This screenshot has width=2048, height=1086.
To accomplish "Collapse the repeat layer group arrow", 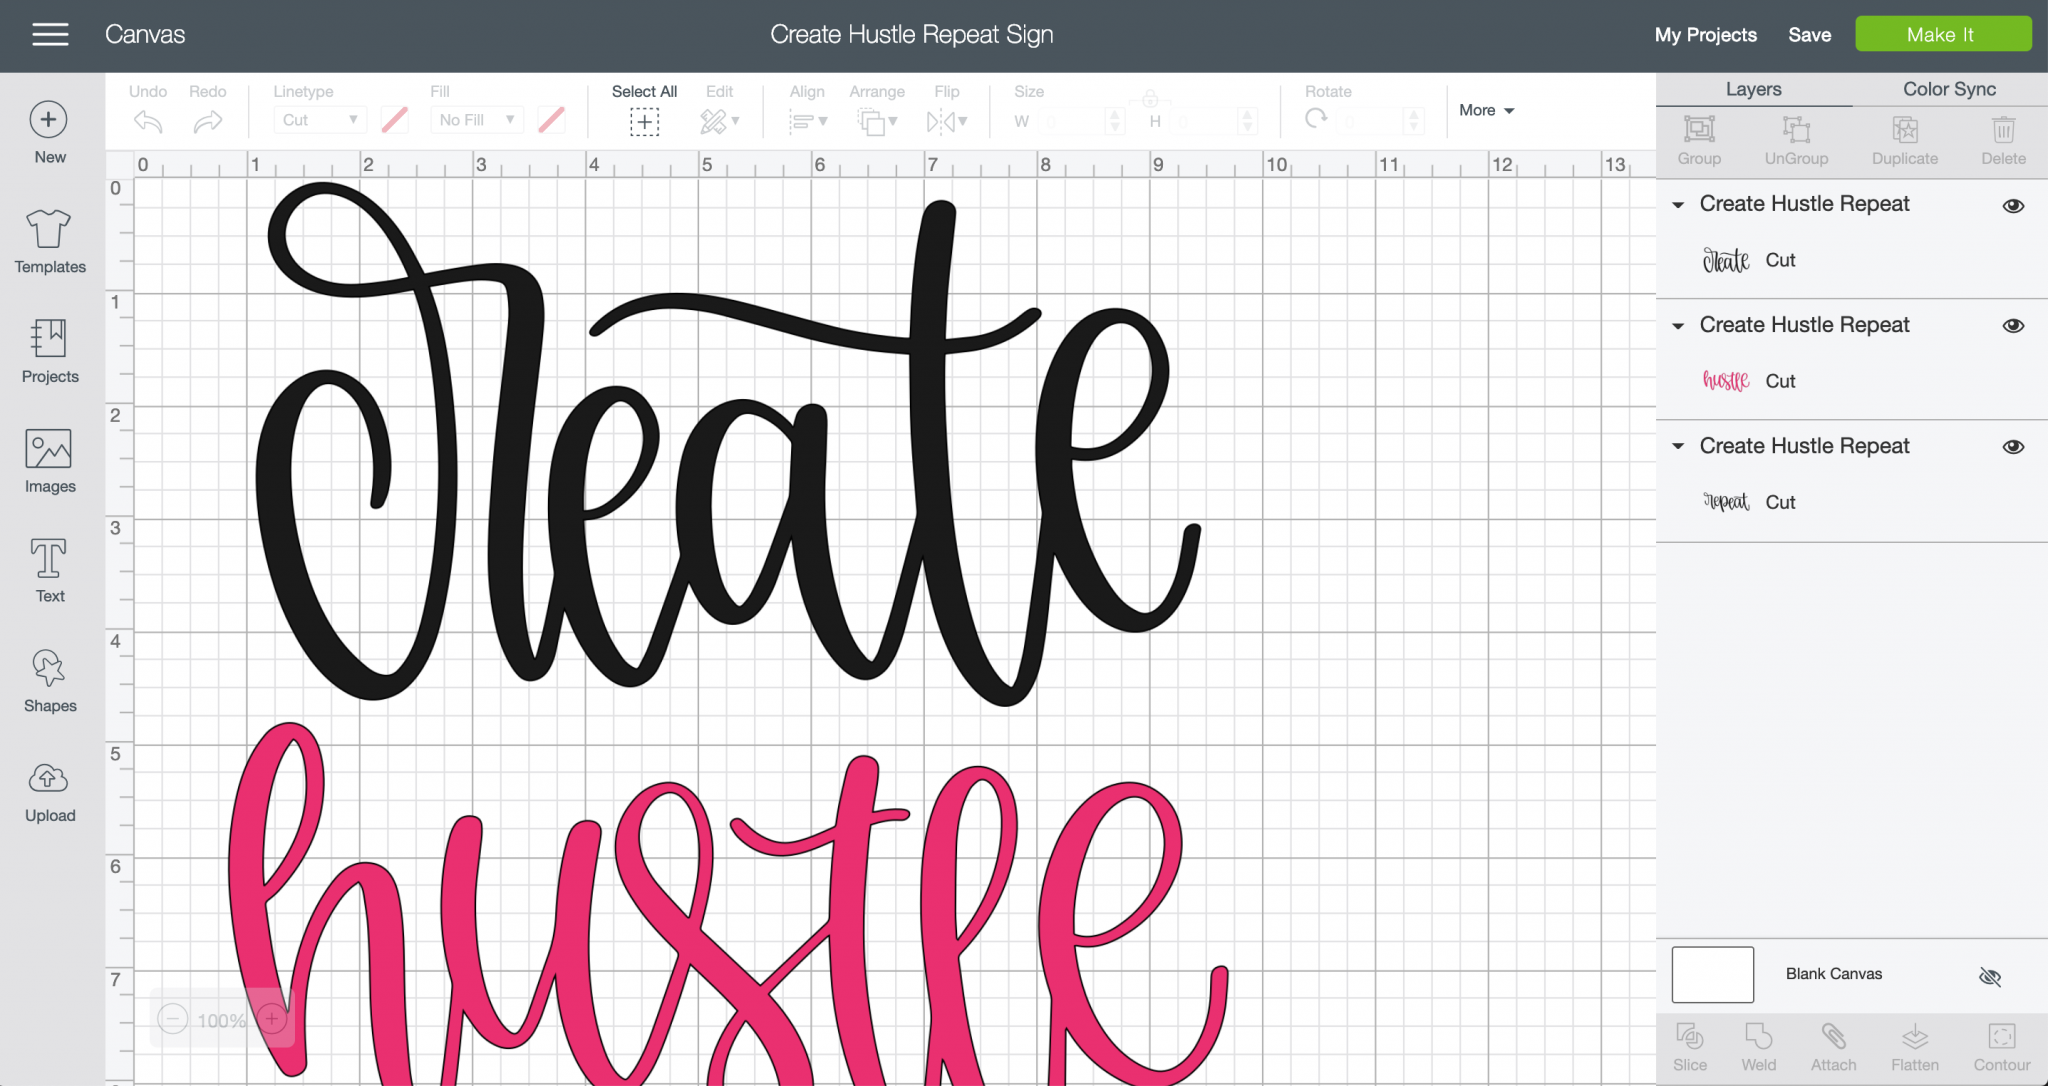I will [1678, 446].
